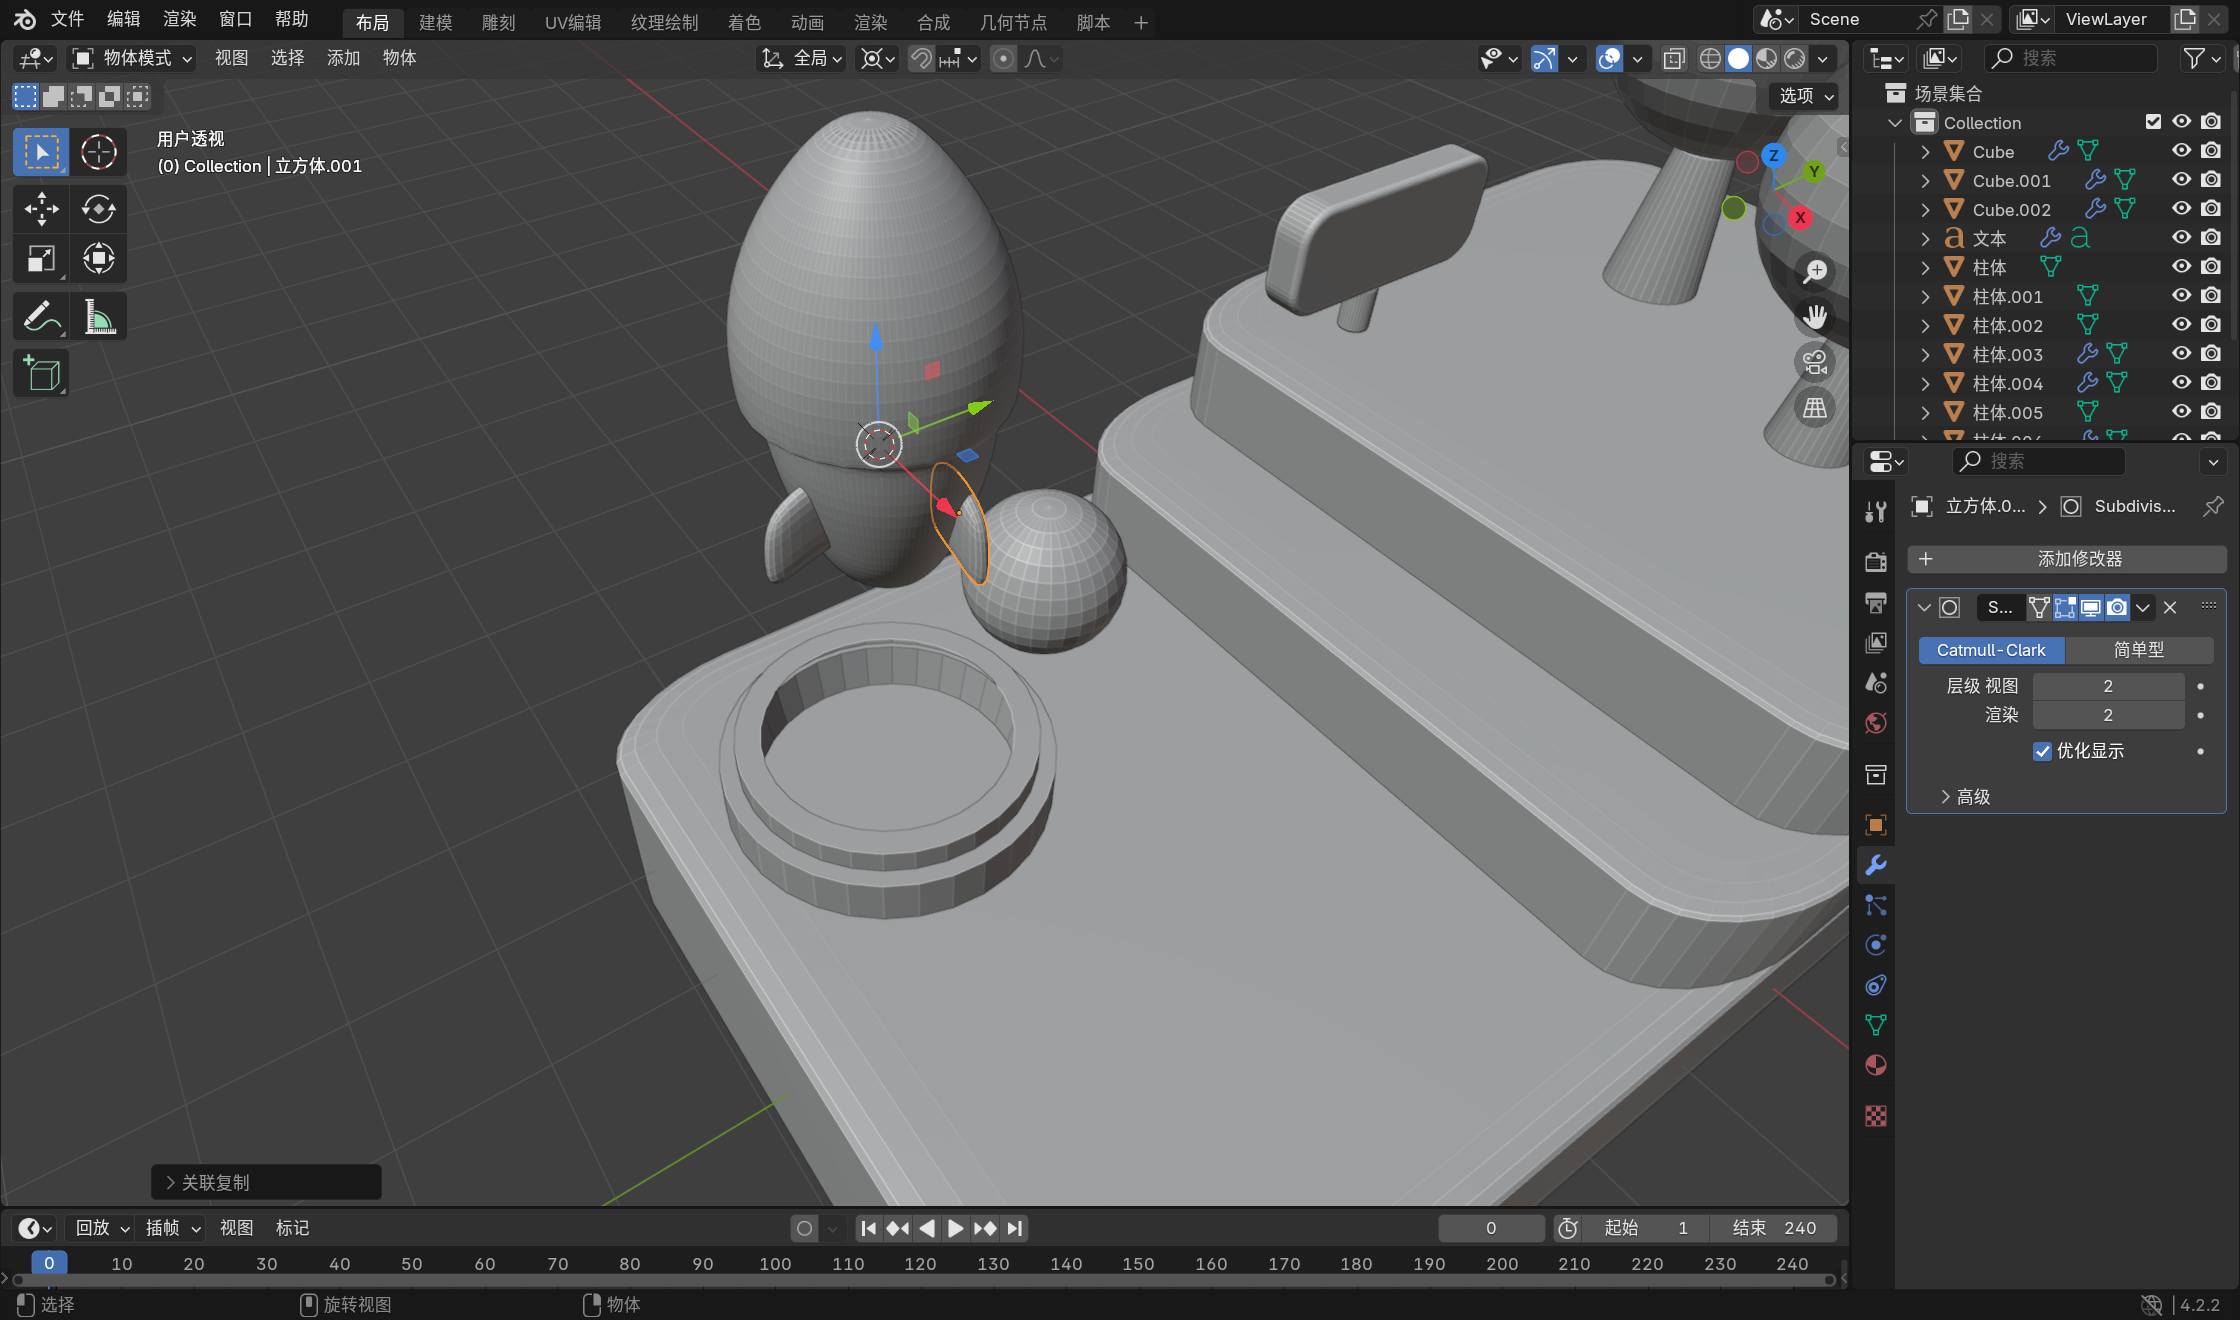Select the Add Cube tool
This screenshot has width=2240, height=1320.
[41, 374]
